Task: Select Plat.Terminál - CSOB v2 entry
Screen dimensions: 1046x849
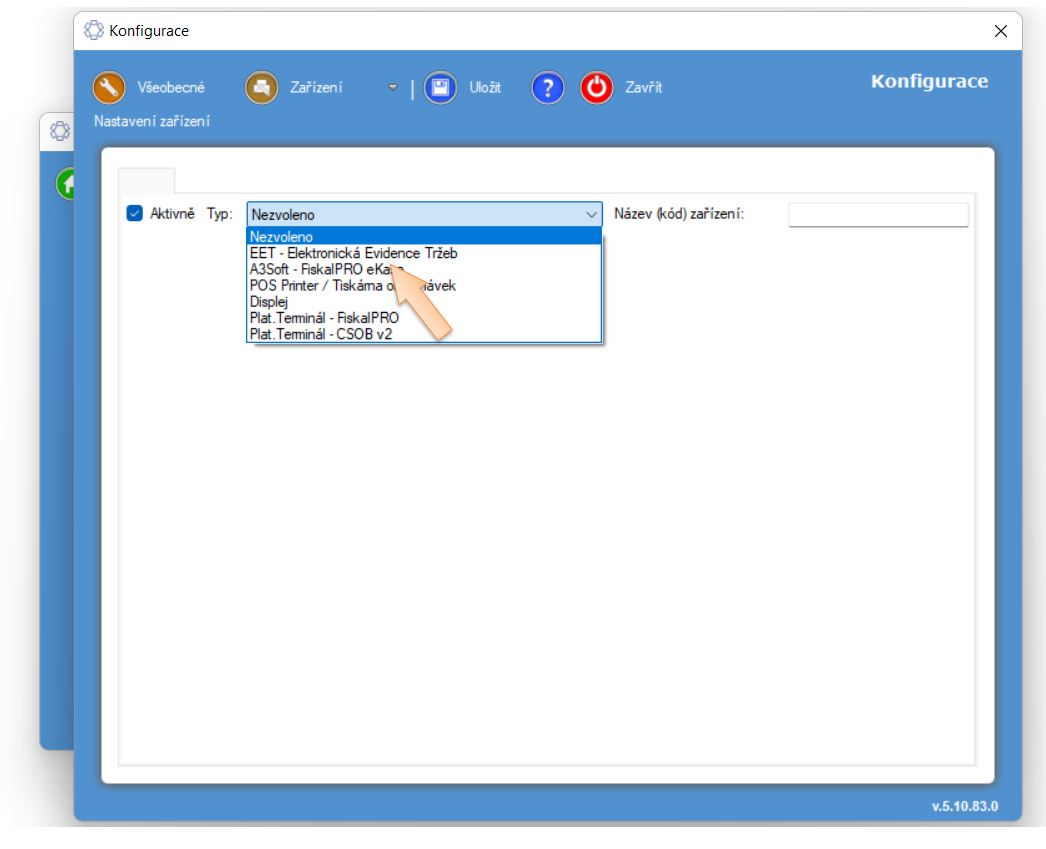Action: point(319,333)
